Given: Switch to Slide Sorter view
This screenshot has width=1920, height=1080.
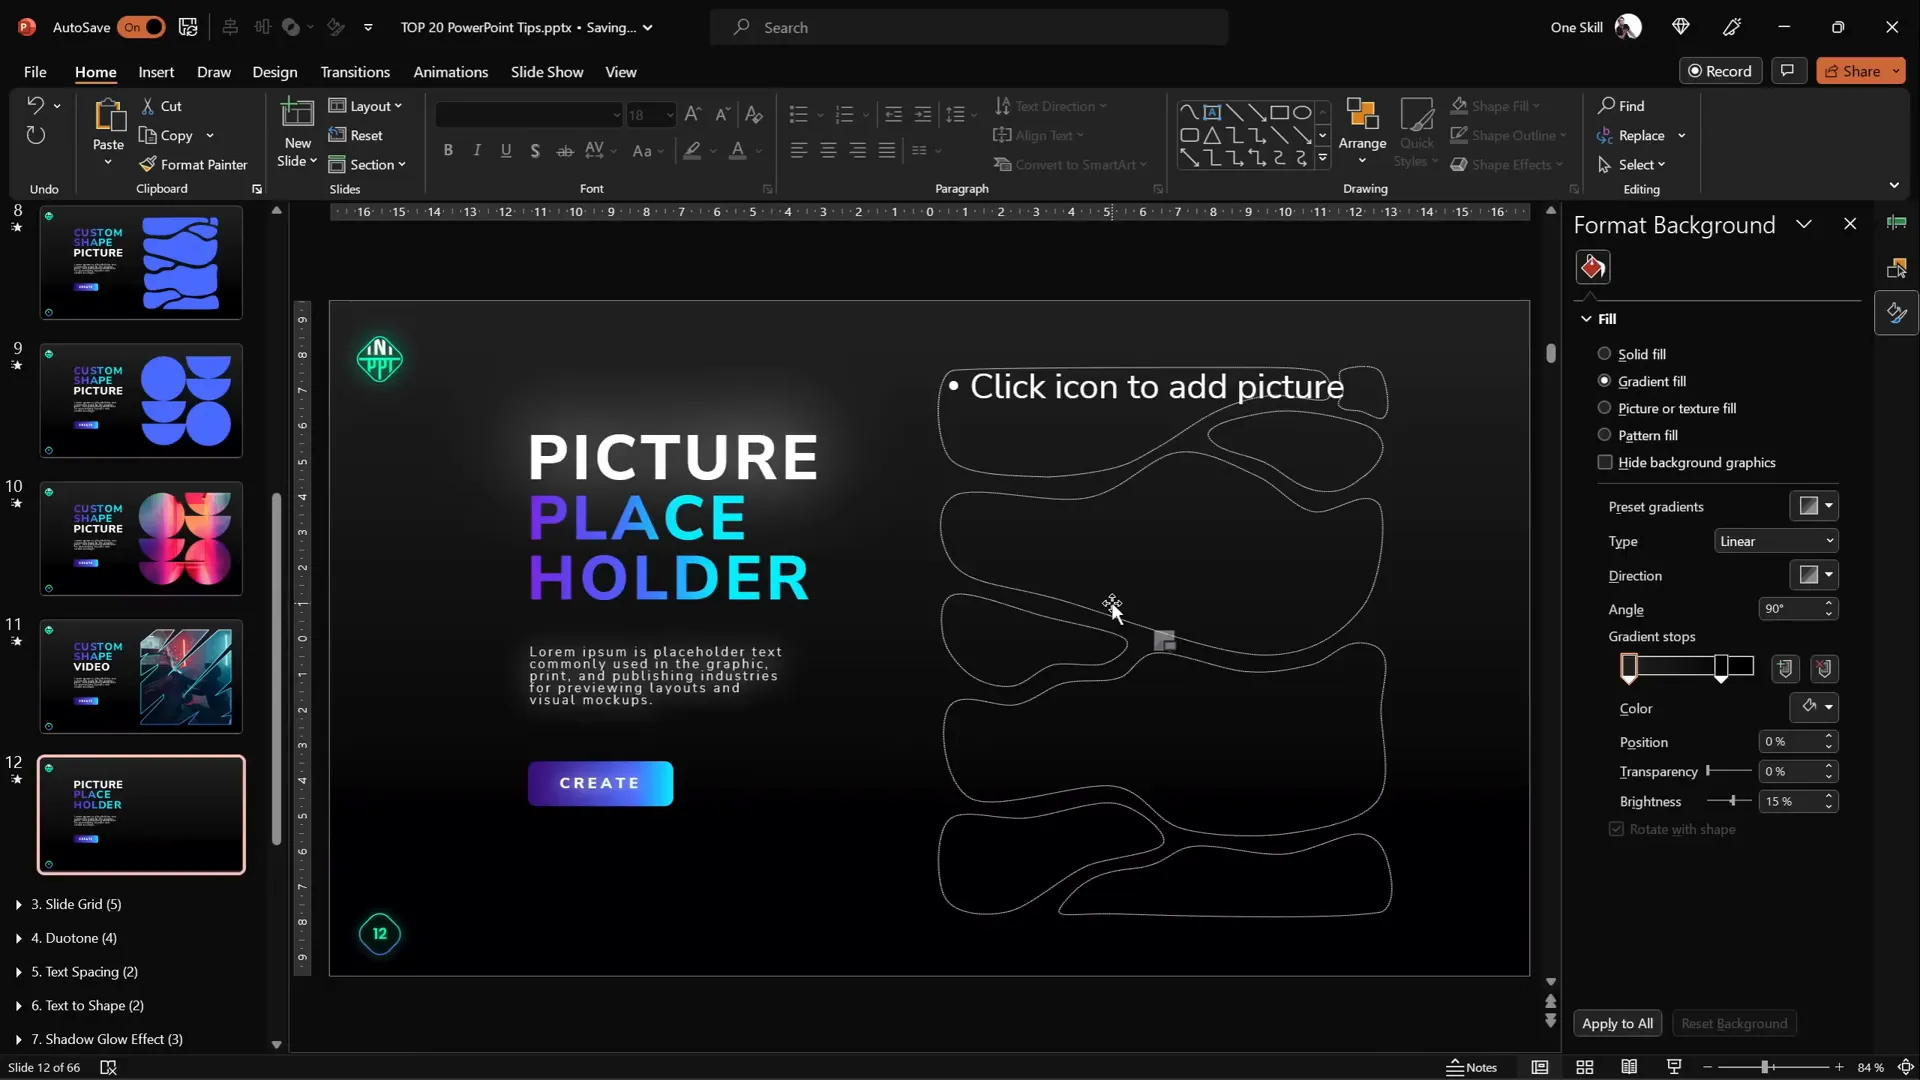Looking at the screenshot, I should (1584, 1067).
